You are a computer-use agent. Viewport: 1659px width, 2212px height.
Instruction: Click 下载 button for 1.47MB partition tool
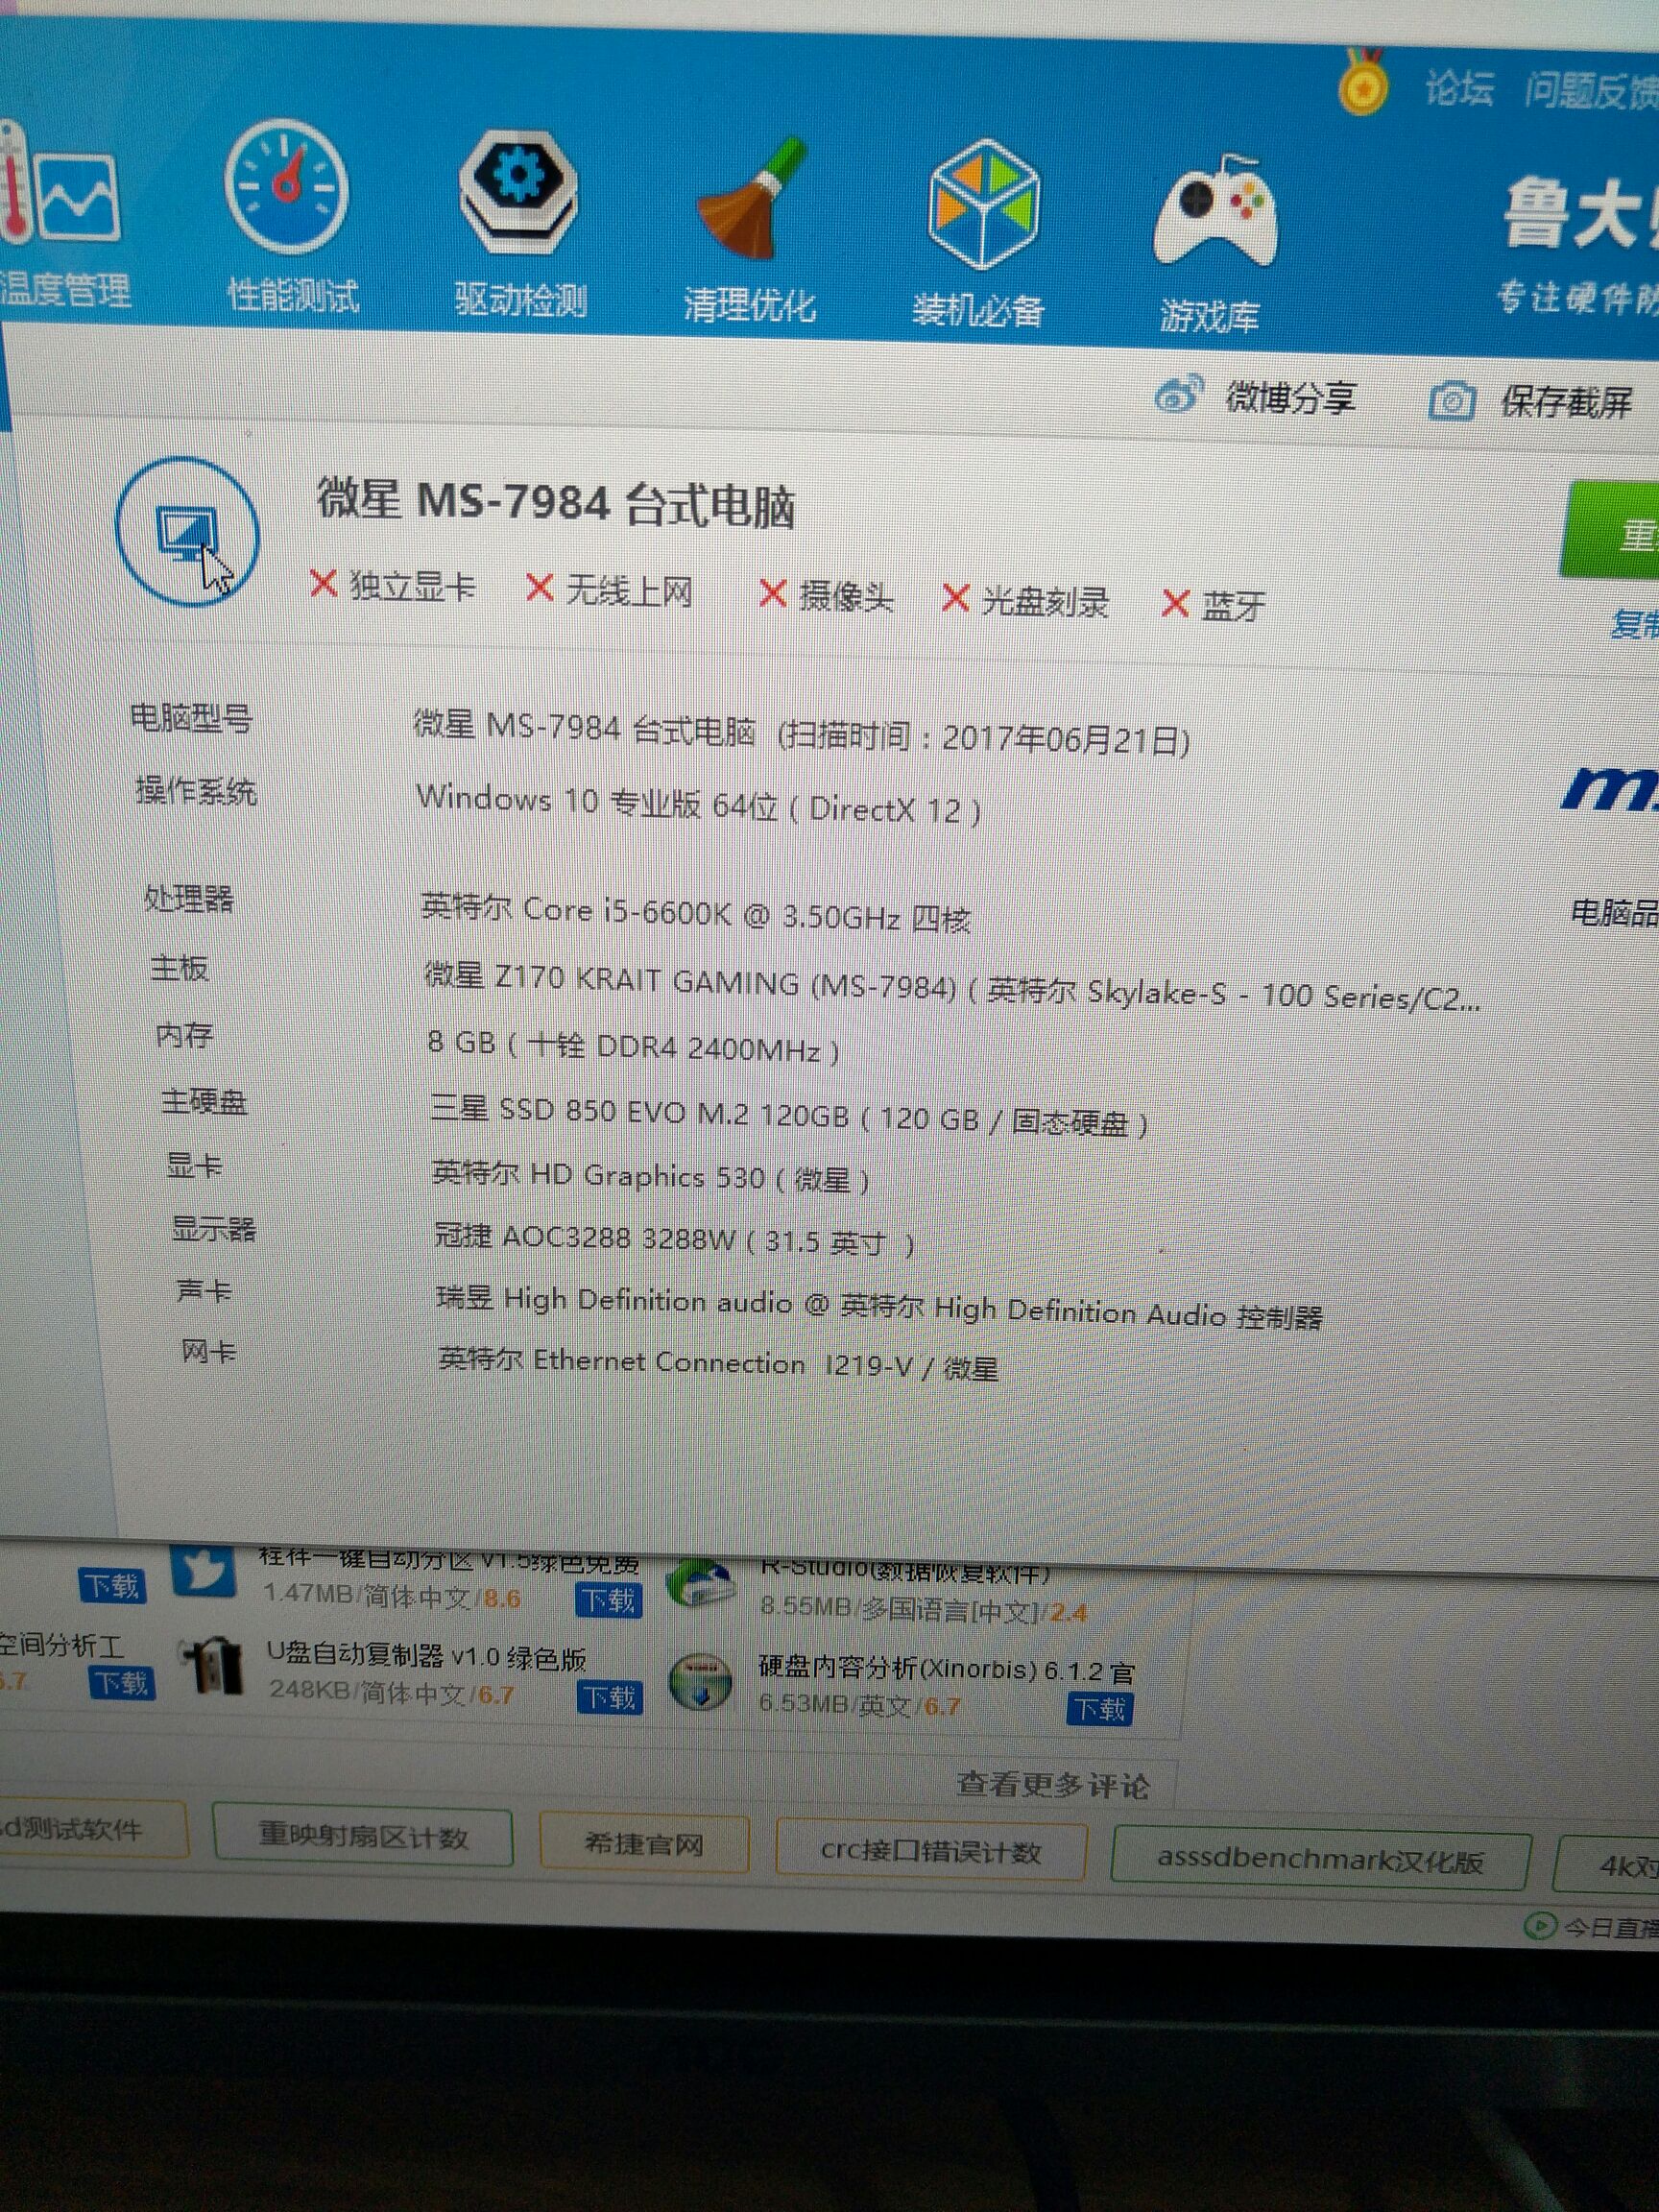(608, 1600)
